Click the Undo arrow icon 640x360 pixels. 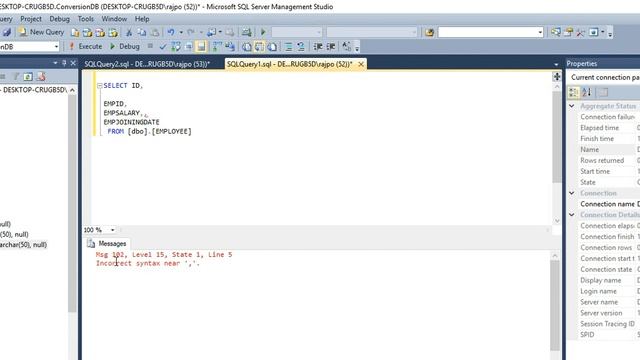tap(171, 32)
